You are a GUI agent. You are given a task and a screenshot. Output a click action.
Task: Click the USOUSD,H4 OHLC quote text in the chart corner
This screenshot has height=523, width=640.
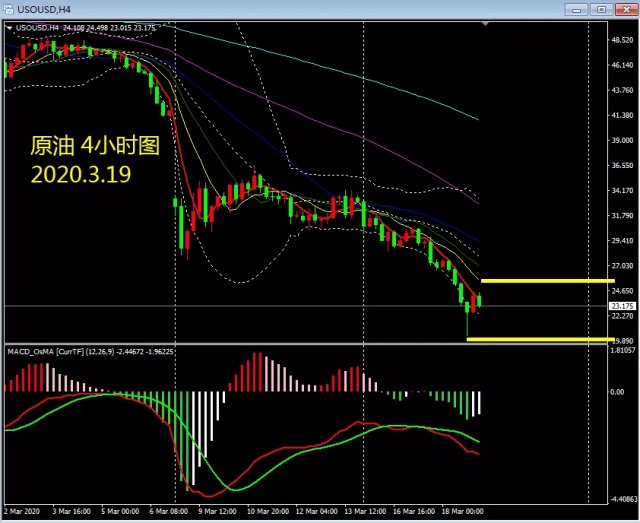click(x=86, y=28)
